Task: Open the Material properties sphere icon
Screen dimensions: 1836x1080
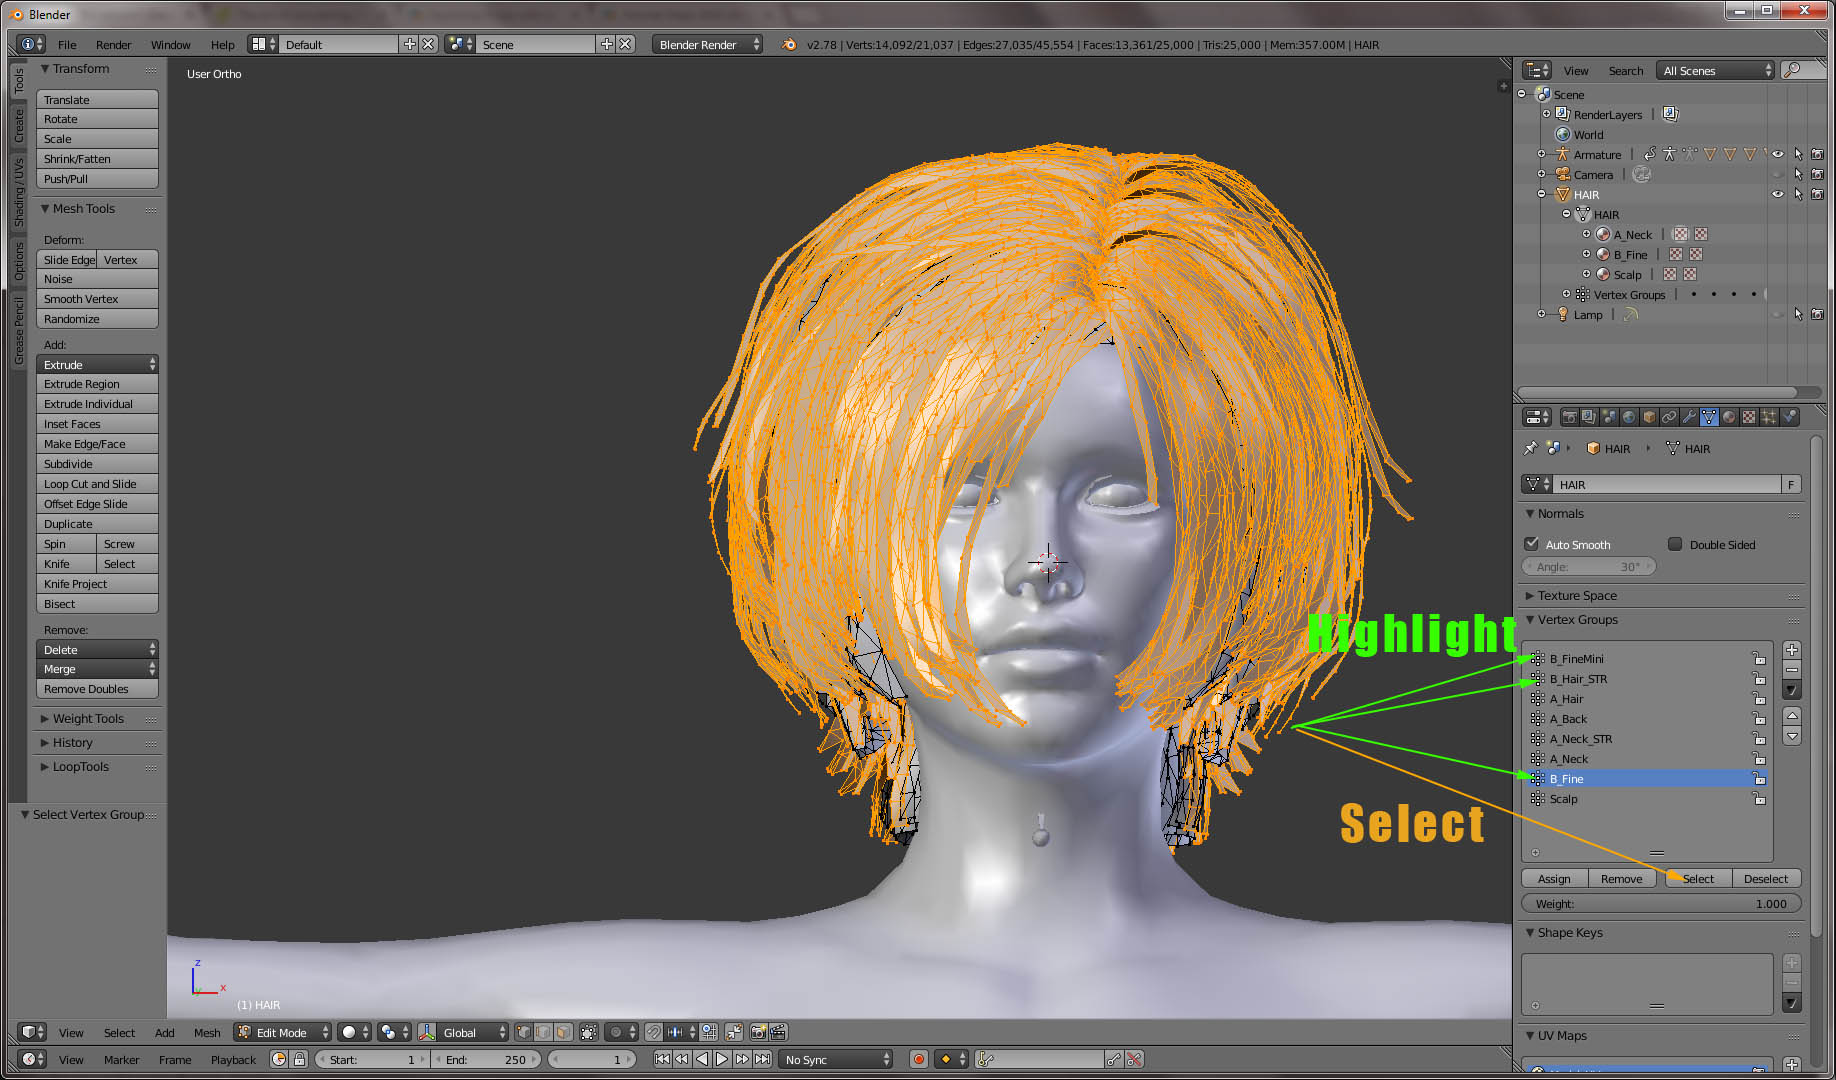Action: [x=1729, y=417]
